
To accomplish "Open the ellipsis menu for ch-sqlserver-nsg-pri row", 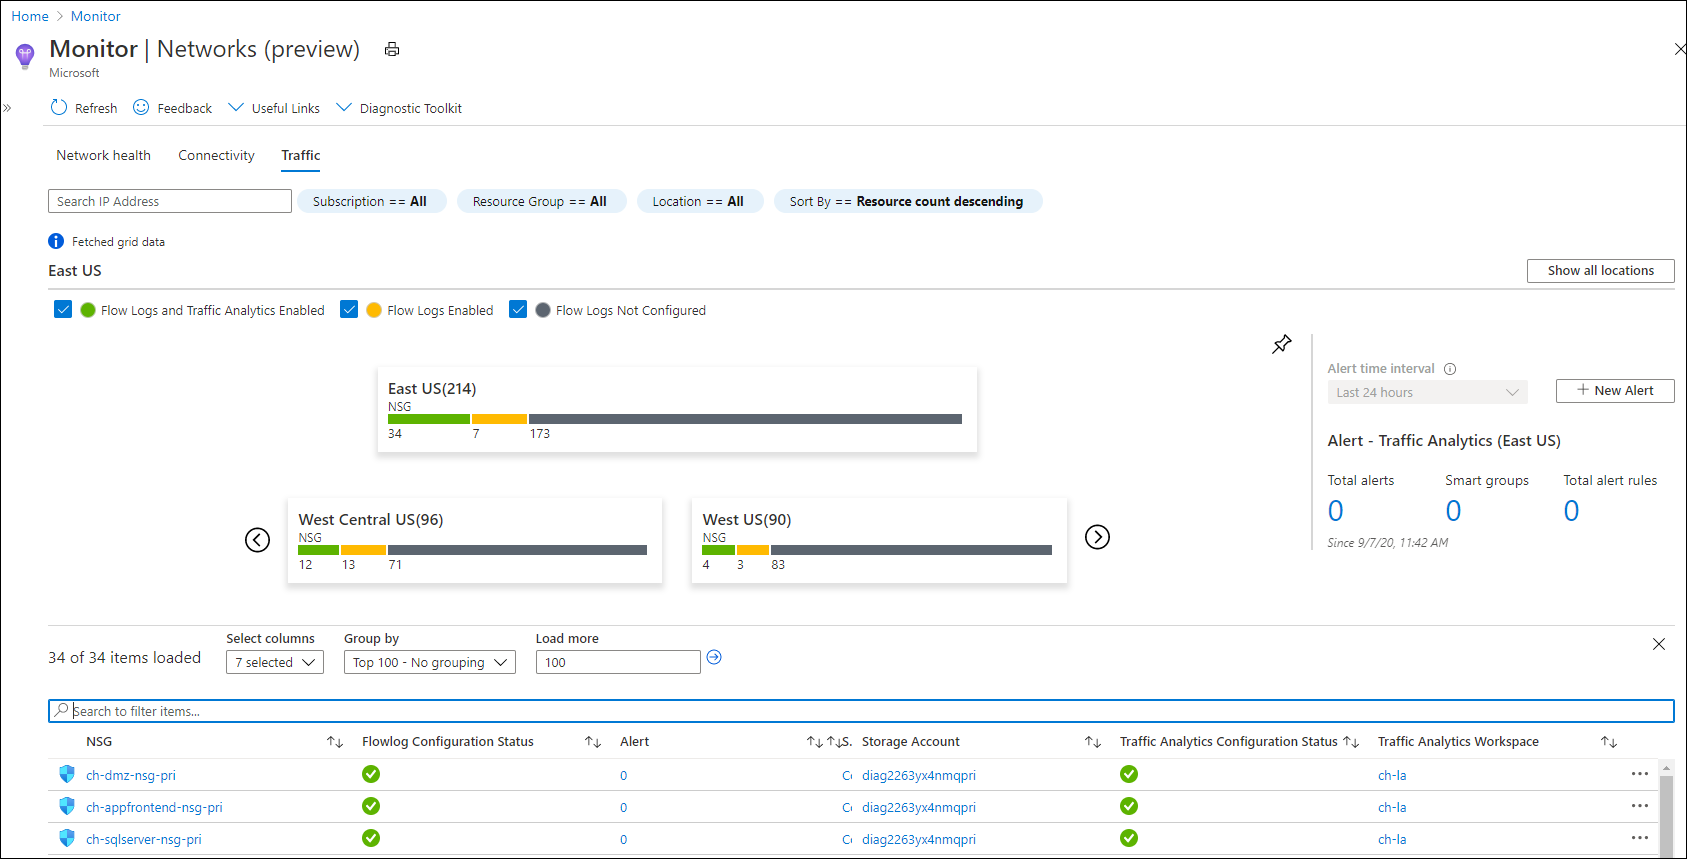I will (1640, 838).
